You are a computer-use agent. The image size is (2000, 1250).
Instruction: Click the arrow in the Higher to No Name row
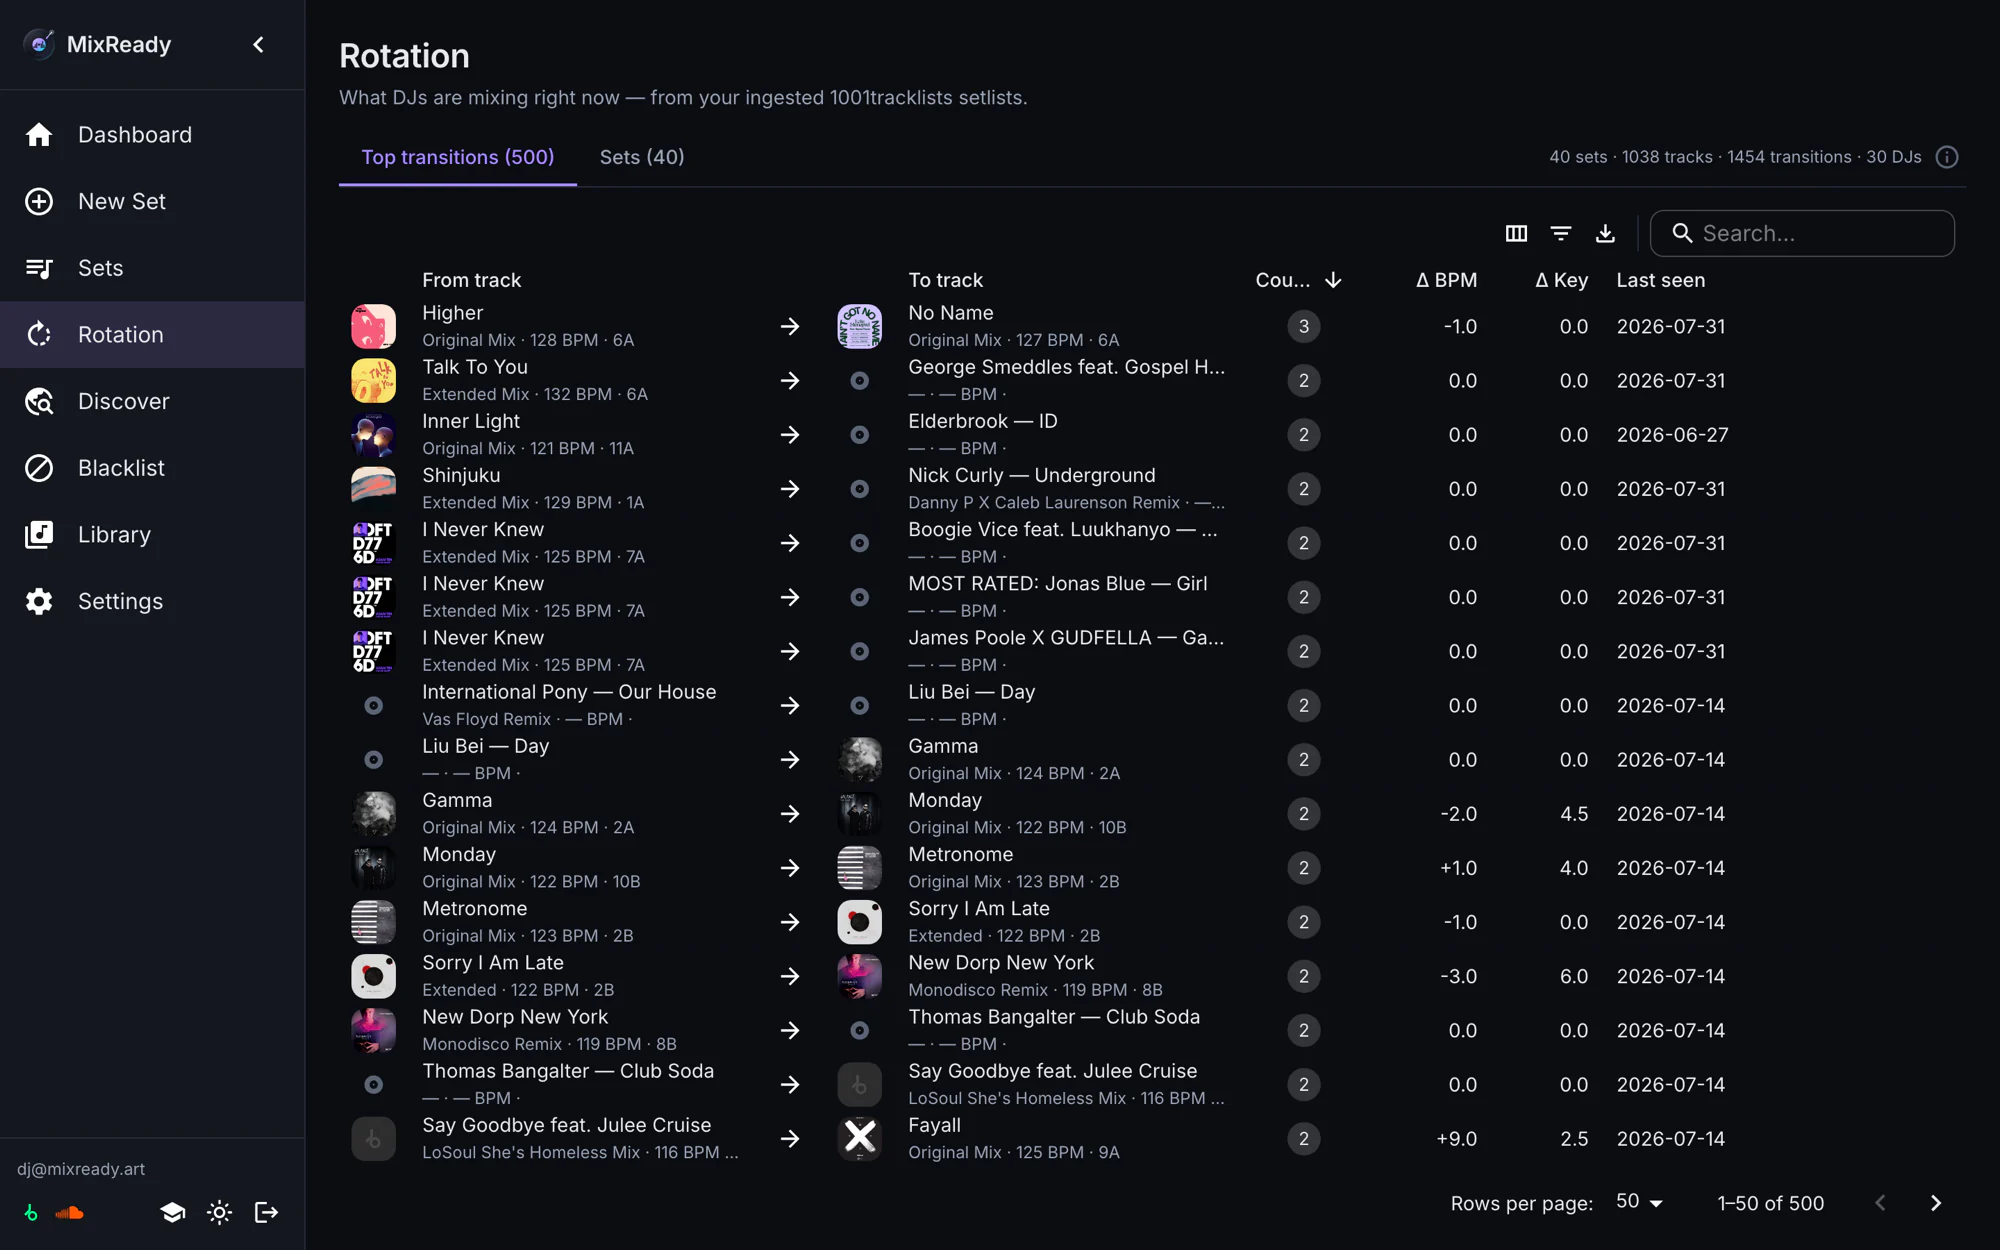[x=790, y=326]
